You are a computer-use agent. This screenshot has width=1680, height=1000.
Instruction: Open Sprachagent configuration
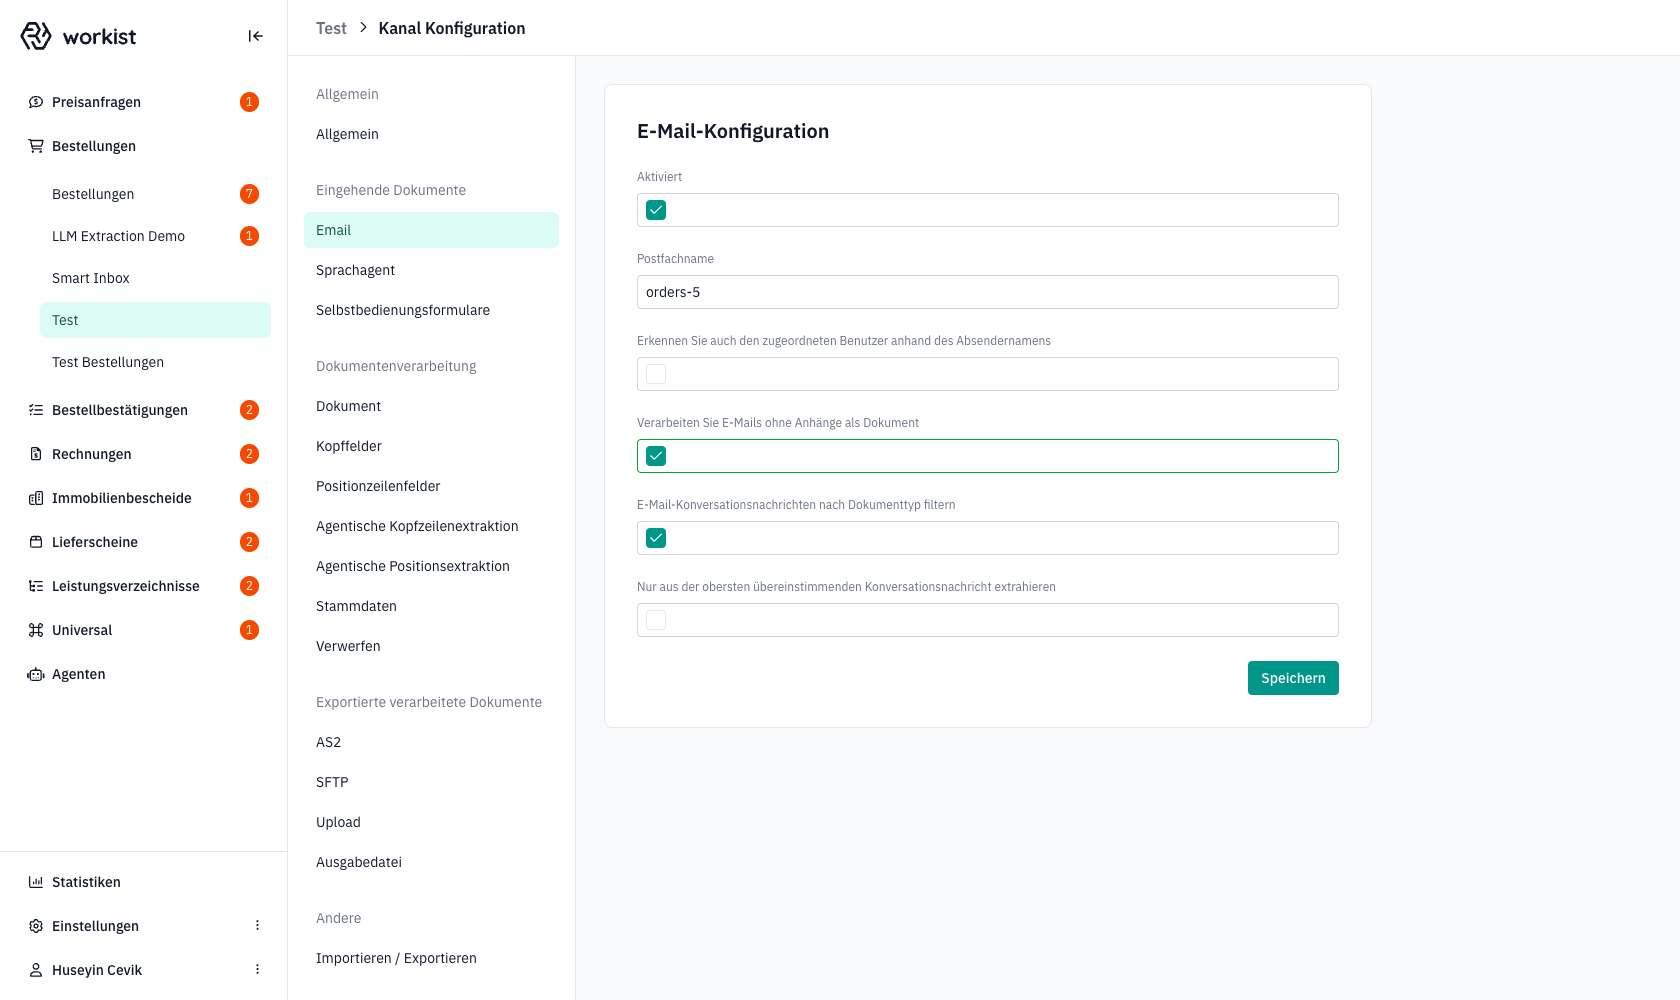click(x=431, y=270)
